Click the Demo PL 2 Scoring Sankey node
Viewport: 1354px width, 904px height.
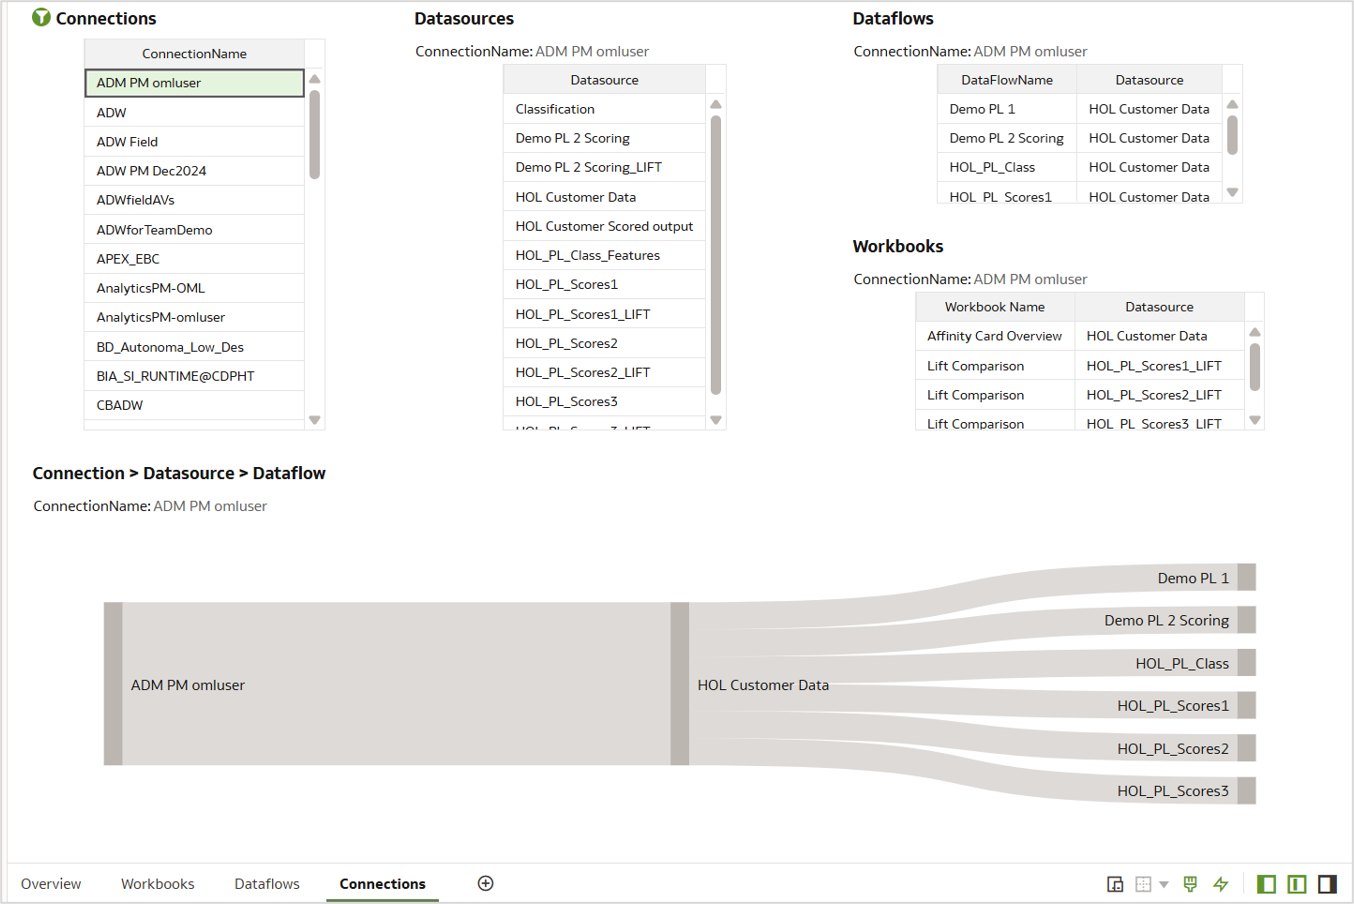click(x=1247, y=620)
